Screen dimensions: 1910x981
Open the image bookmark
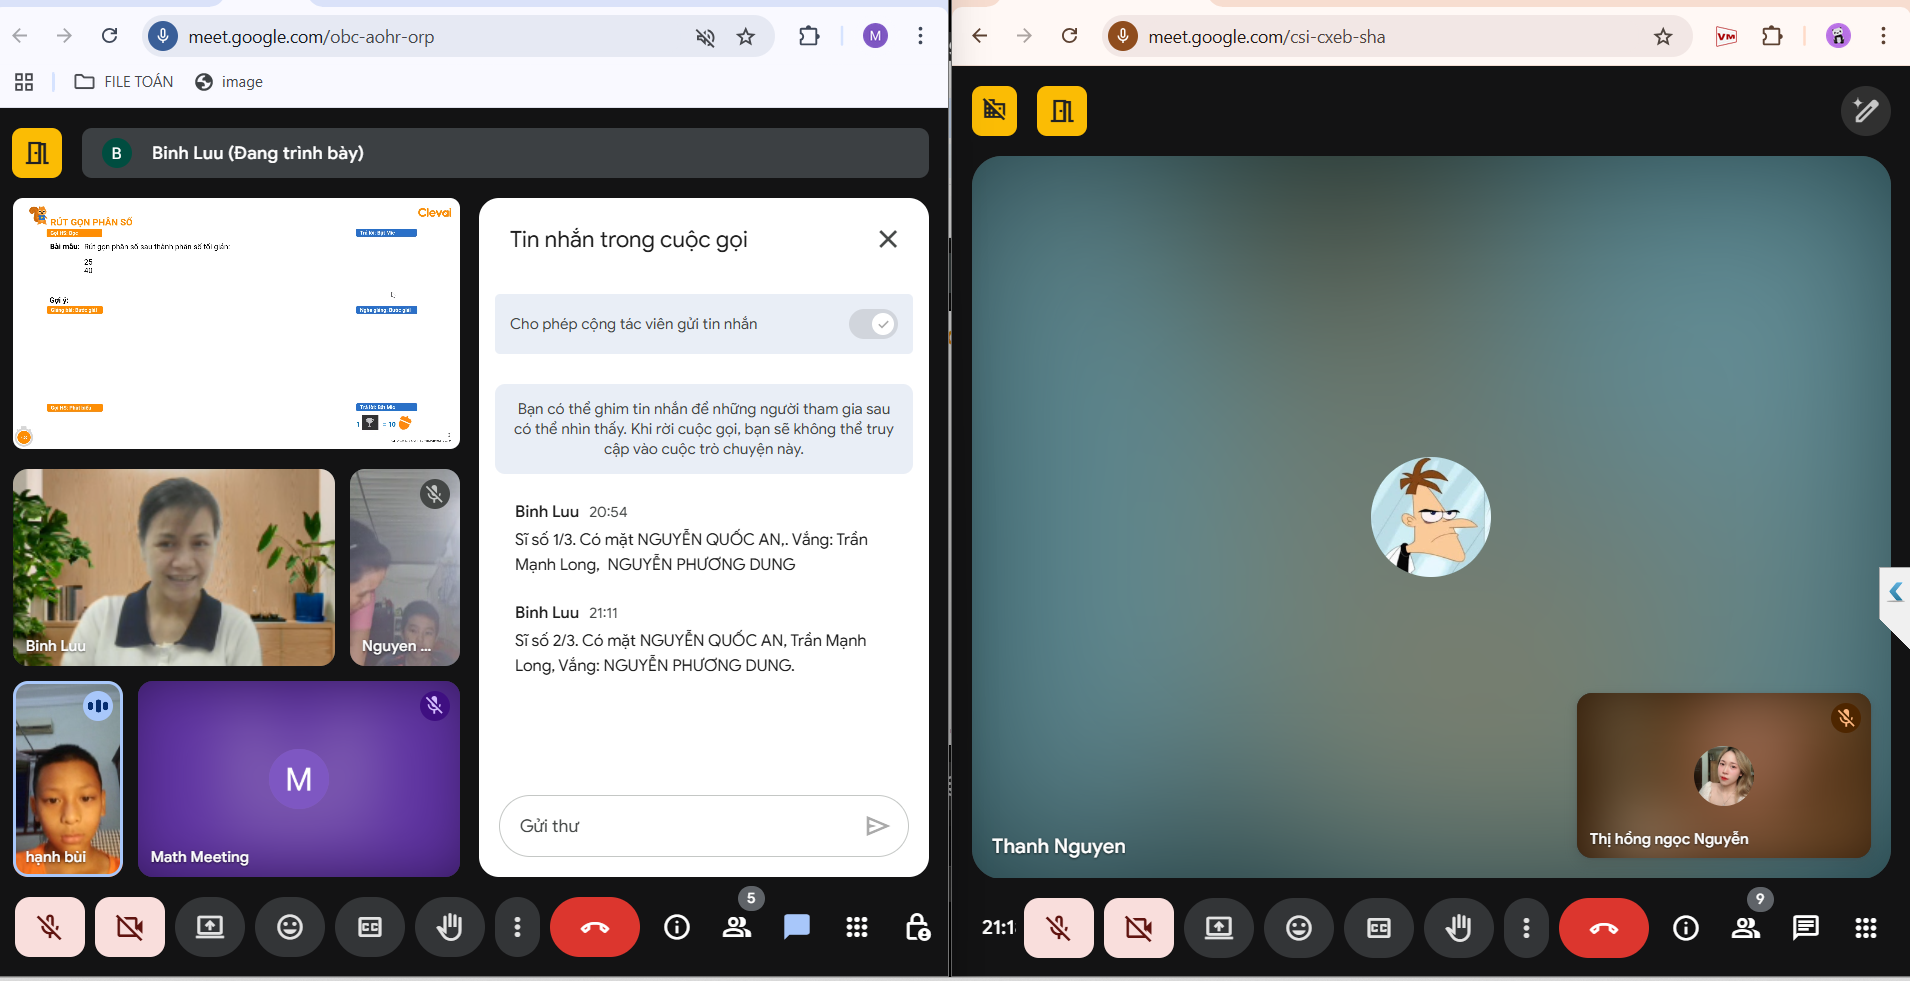(x=229, y=82)
